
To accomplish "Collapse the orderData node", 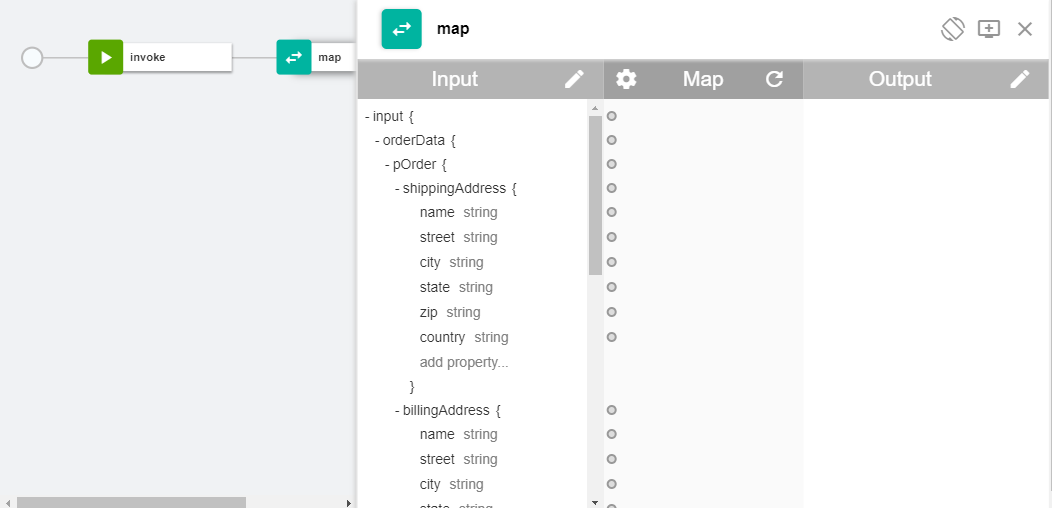I will pos(378,140).
